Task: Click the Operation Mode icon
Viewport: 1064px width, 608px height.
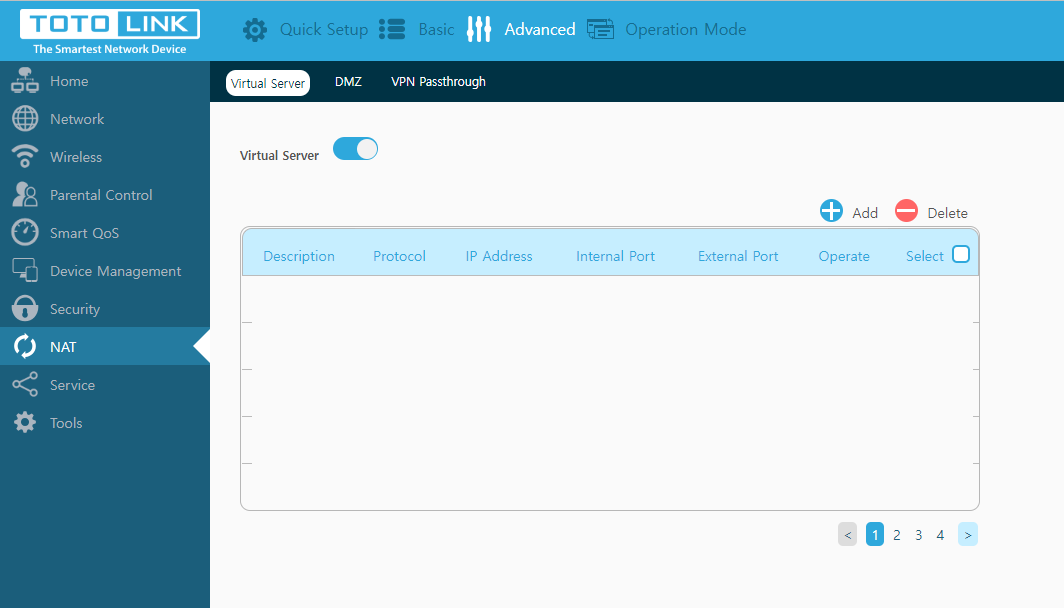Action: 601,30
